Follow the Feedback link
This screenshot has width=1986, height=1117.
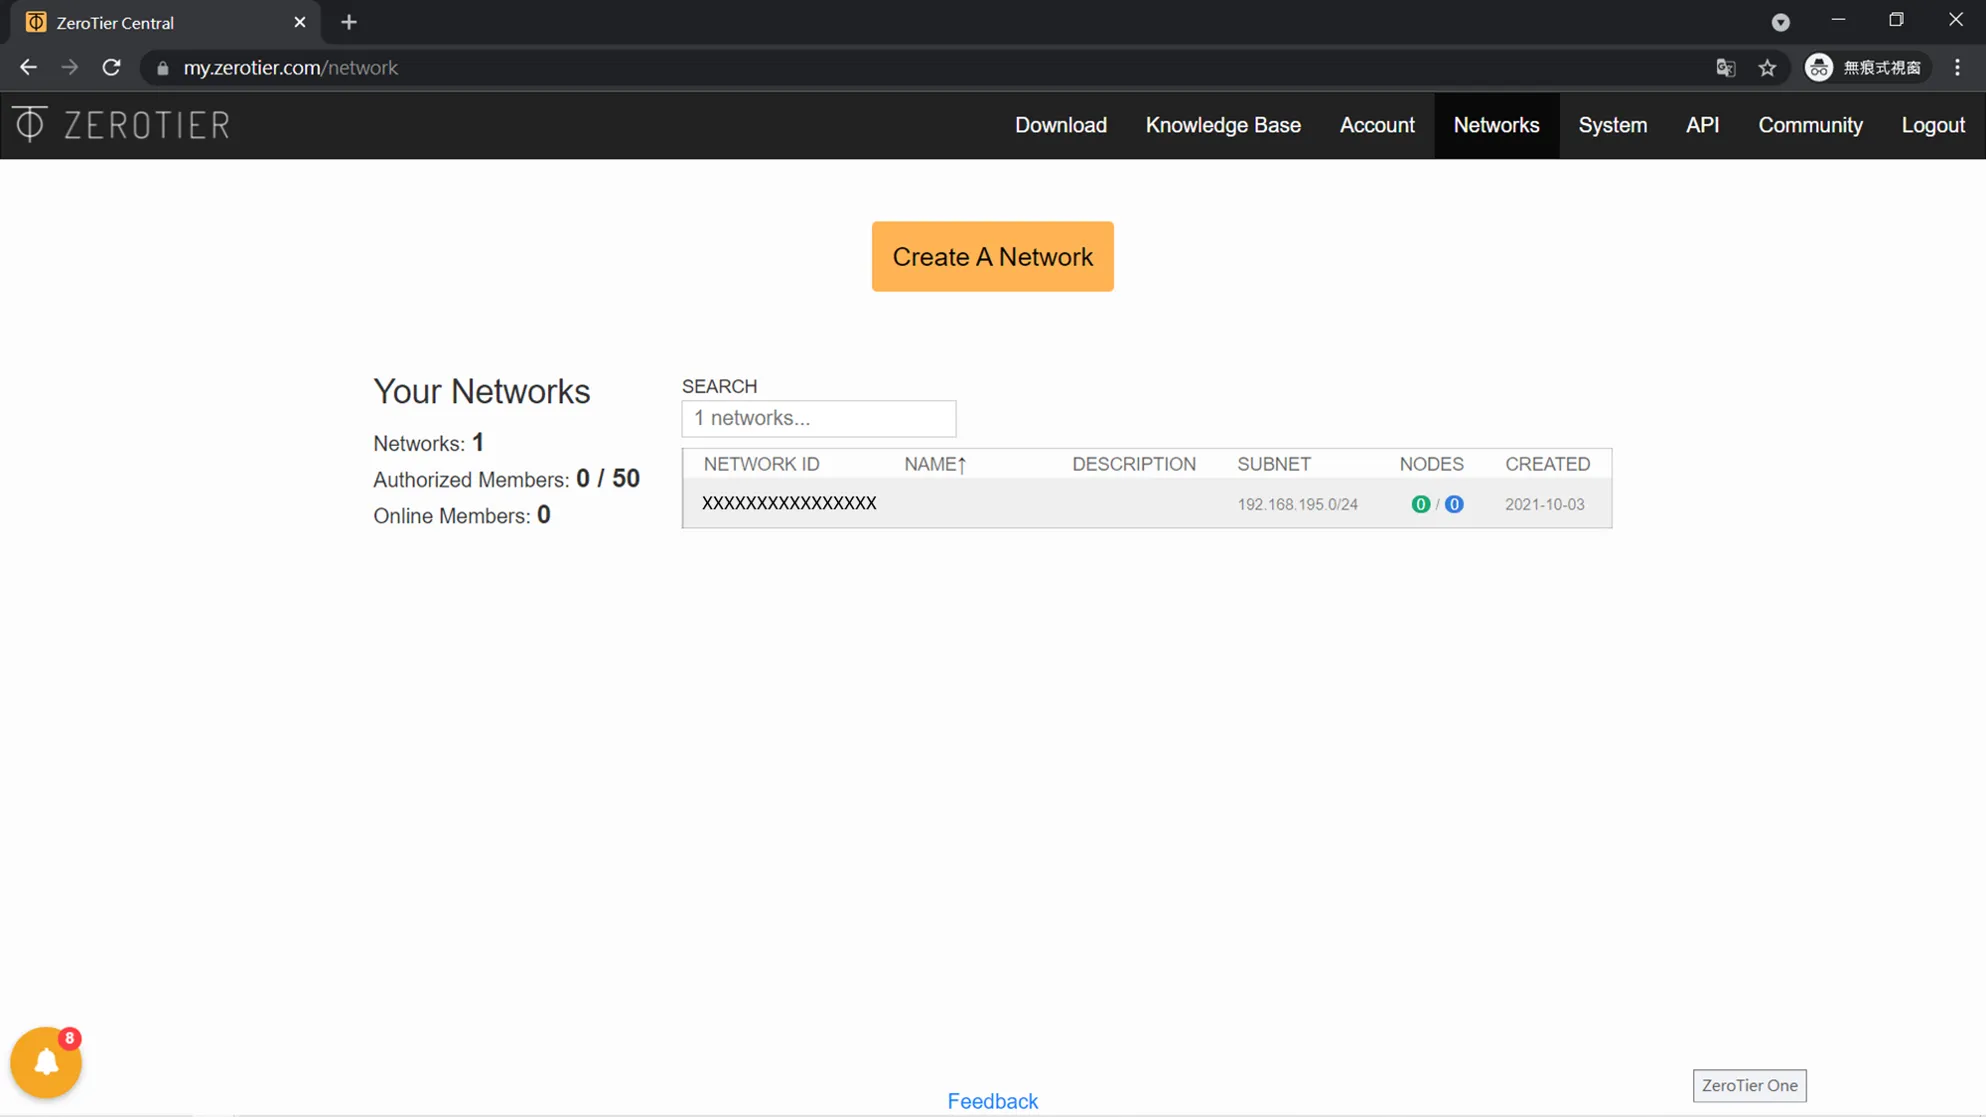(992, 1101)
